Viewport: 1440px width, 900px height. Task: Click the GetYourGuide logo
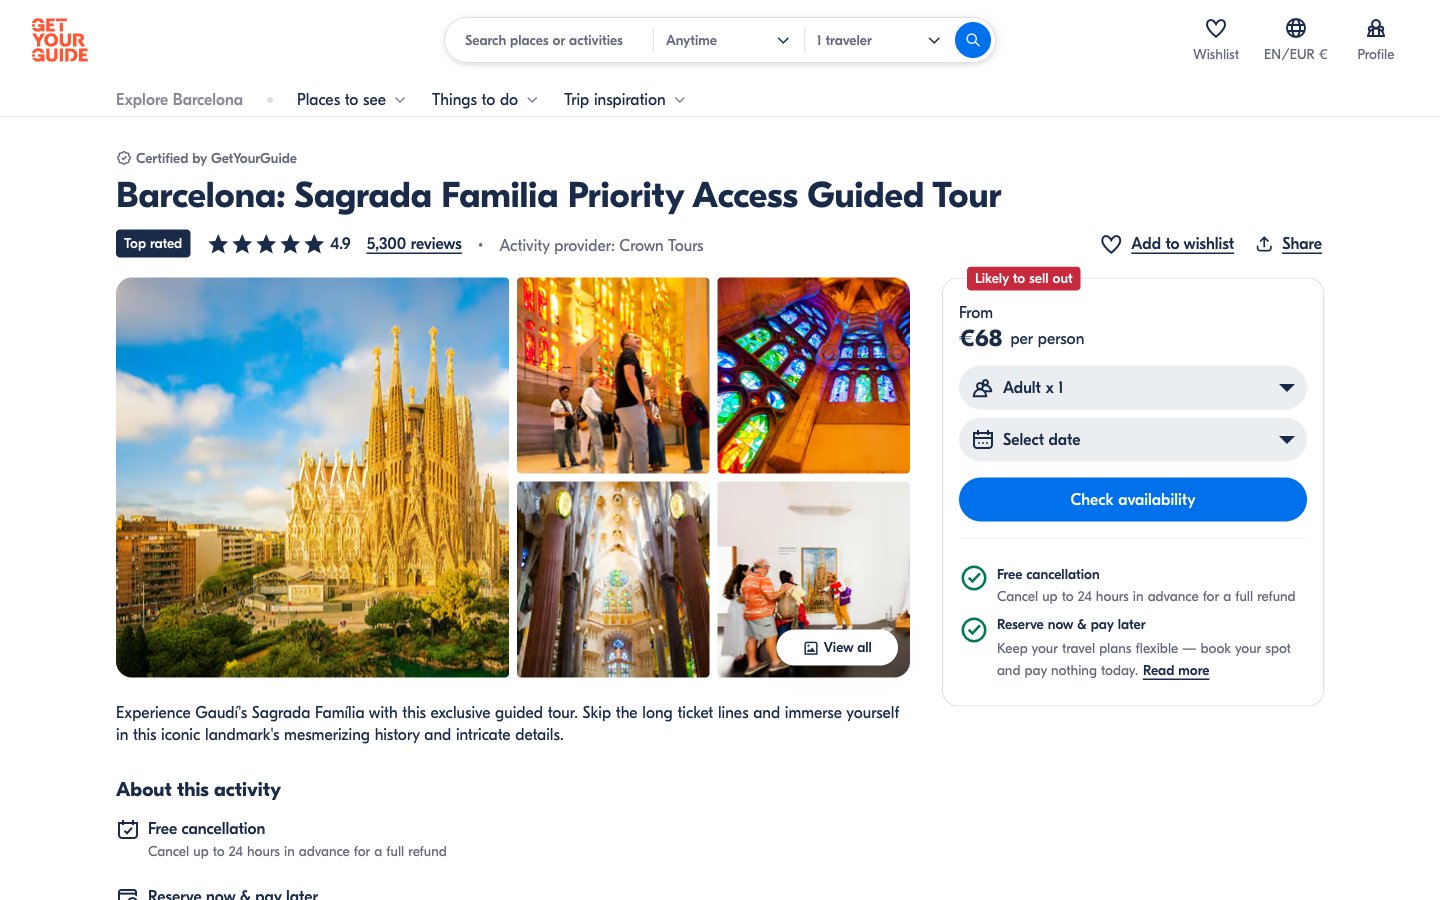coord(59,40)
